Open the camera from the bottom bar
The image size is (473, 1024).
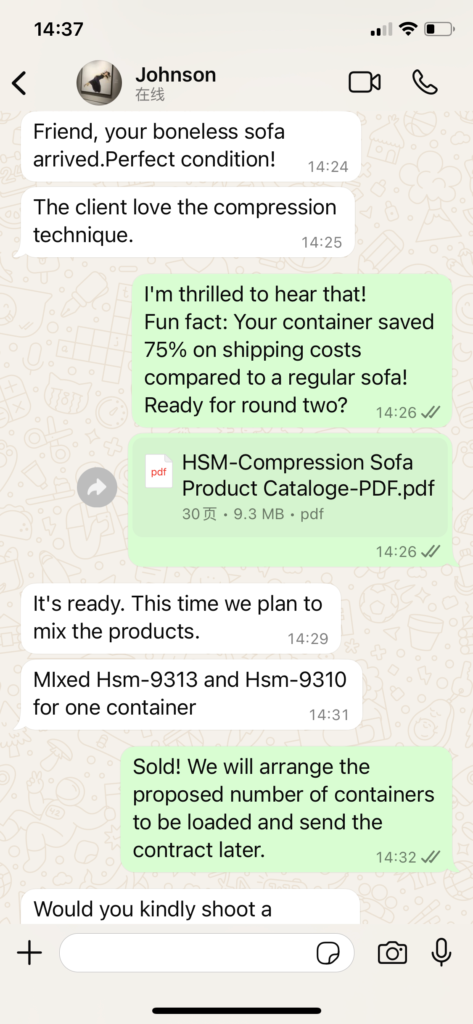coord(392,953)
